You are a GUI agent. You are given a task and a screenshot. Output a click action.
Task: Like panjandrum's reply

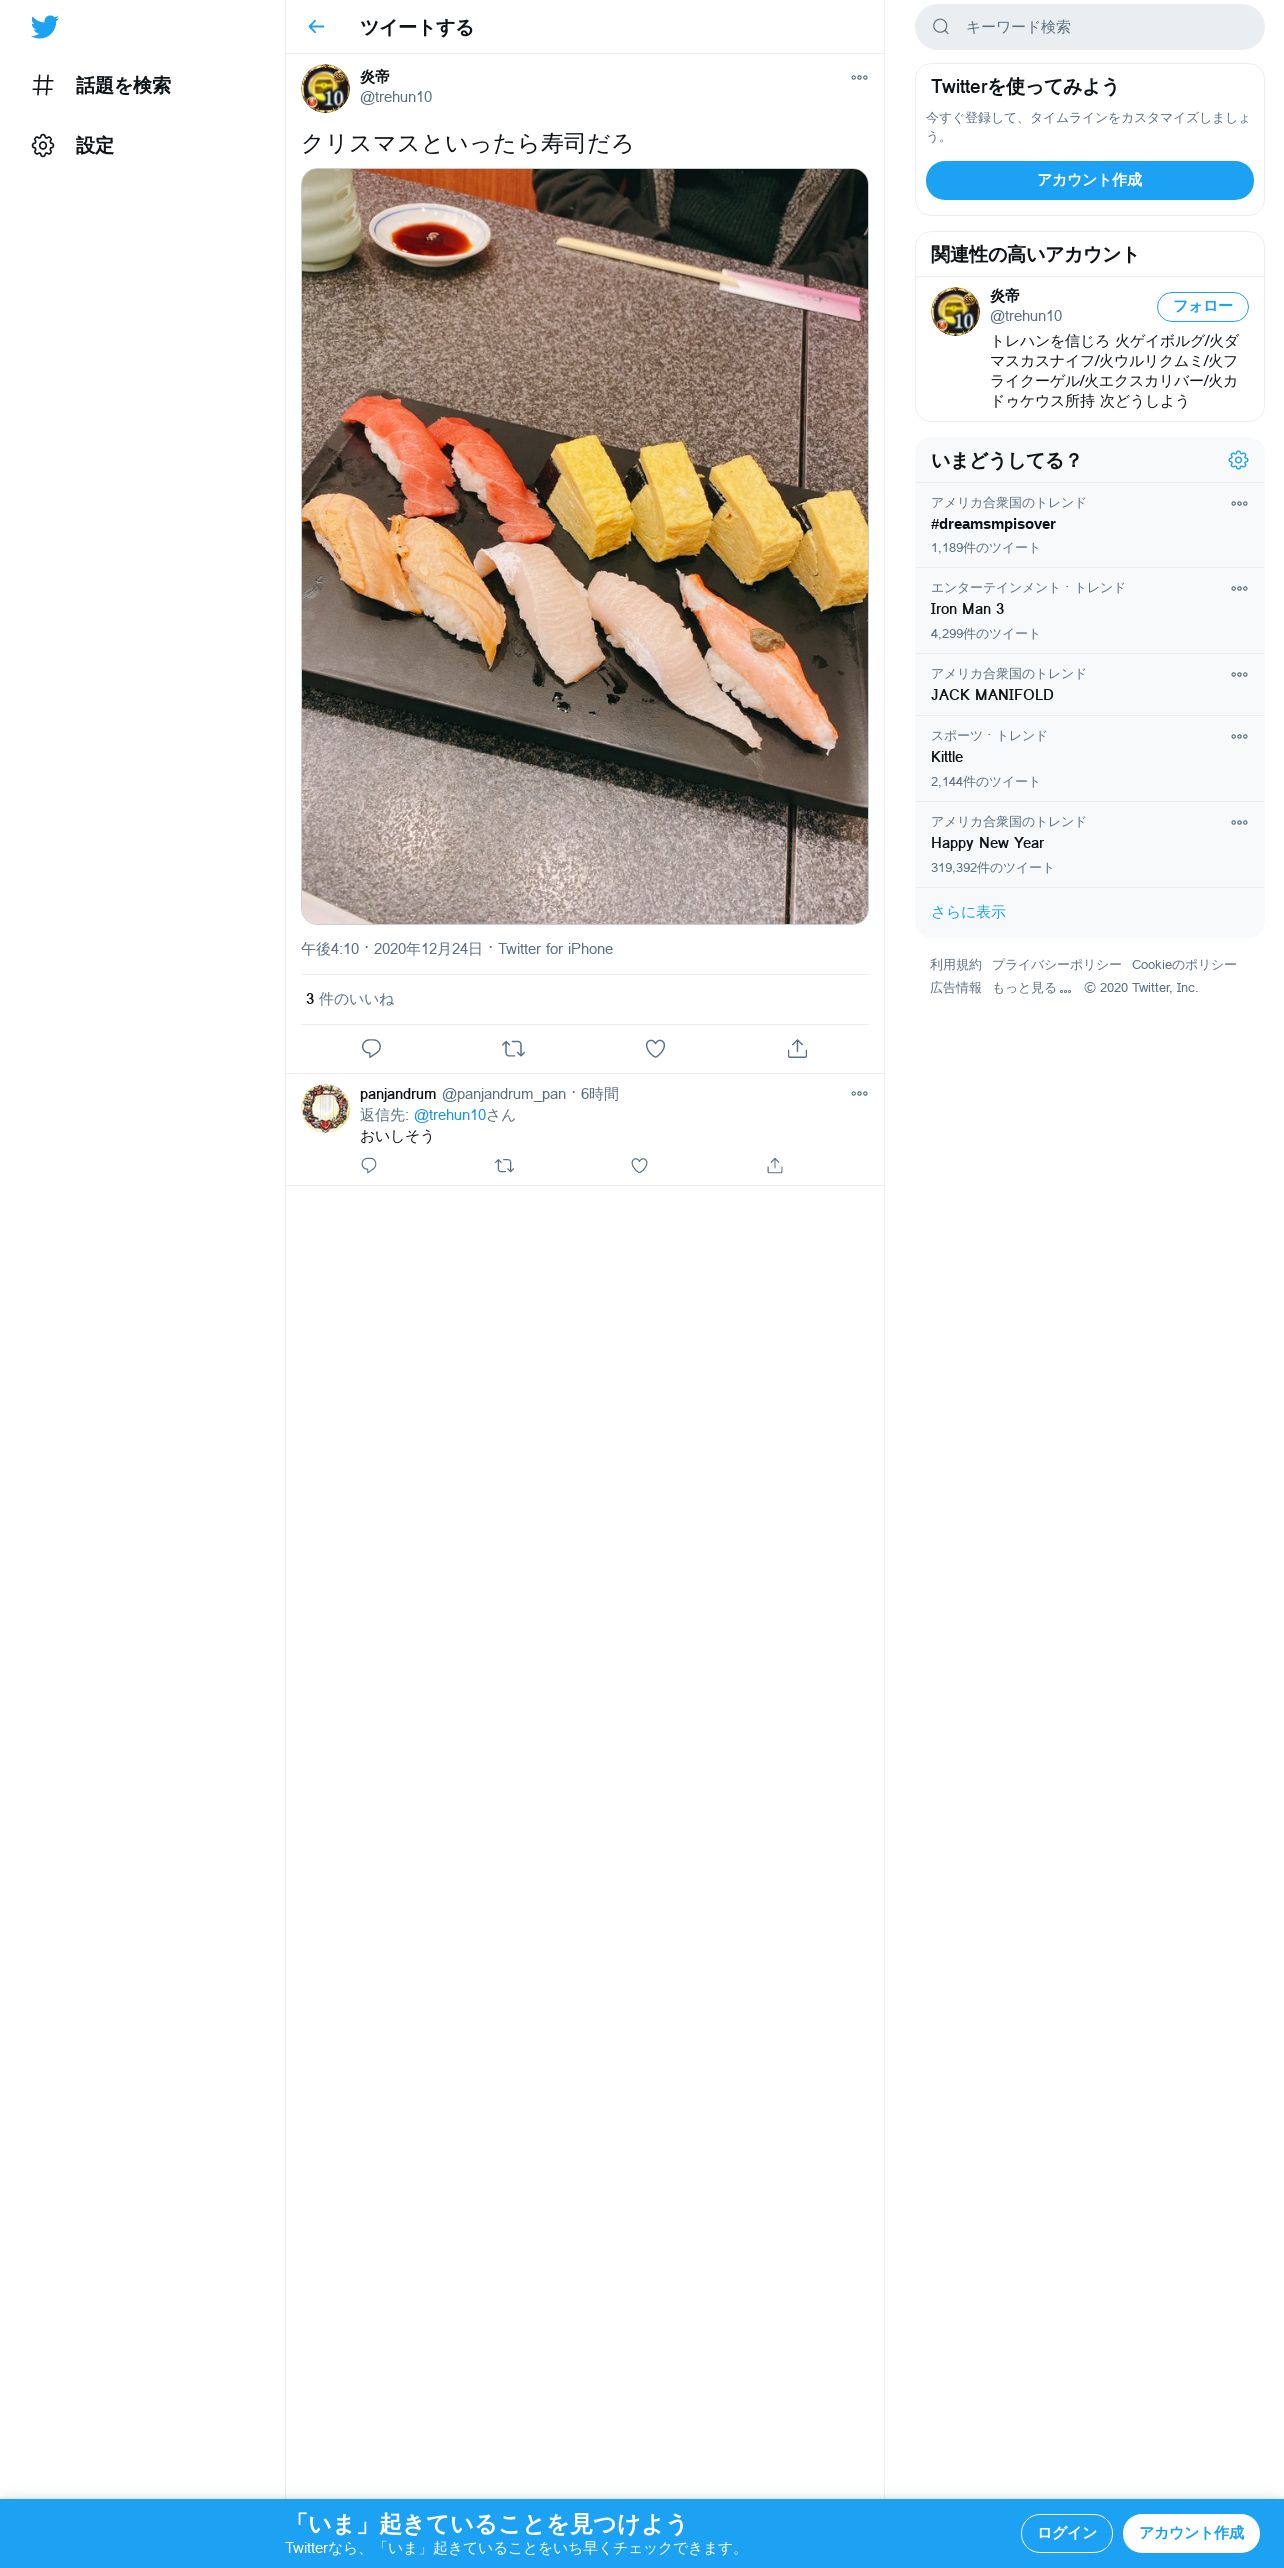point(639,1165)
